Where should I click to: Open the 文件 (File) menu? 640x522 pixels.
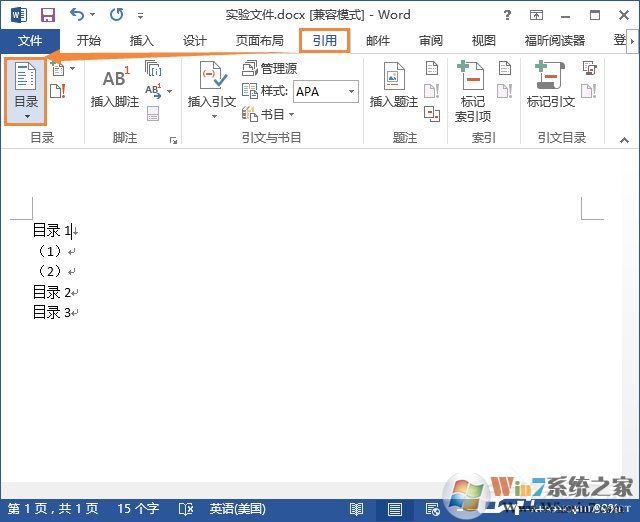tap(30, 41)
